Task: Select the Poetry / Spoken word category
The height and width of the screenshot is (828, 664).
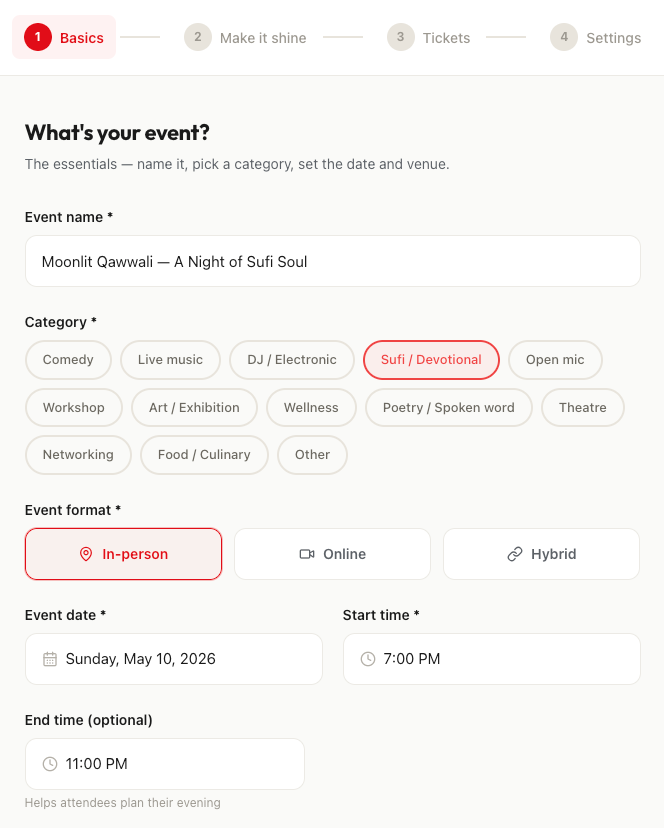Action: click(x=448, y=407)
